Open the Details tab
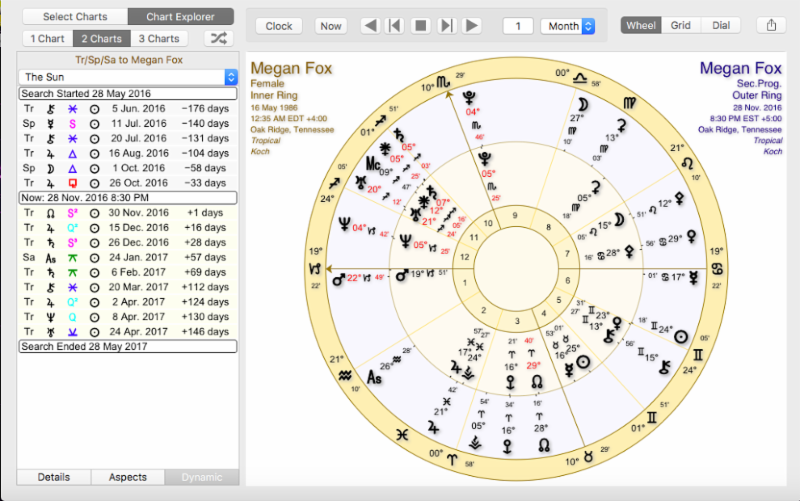800x501 pixels. (x=54, y=477)
